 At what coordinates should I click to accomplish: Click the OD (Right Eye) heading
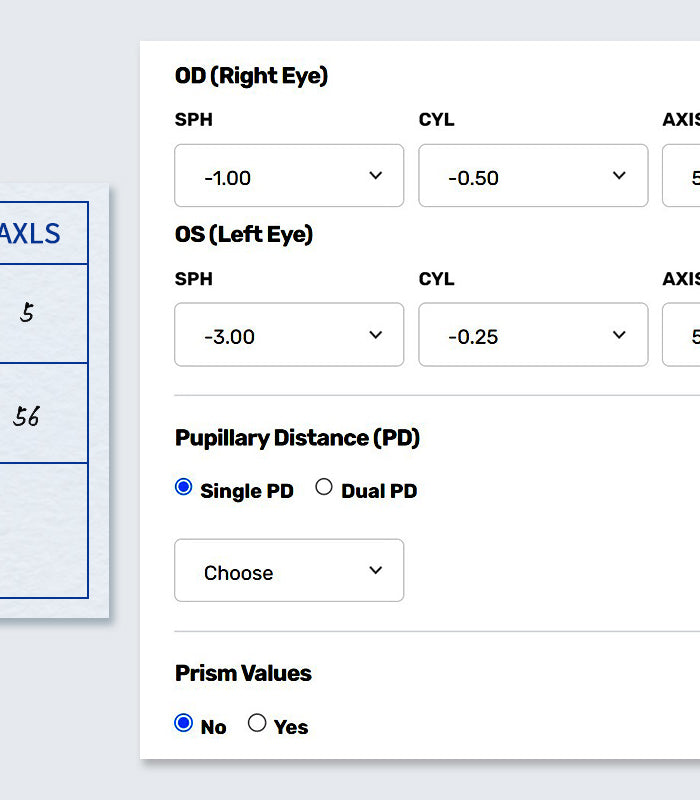[251, 76]
